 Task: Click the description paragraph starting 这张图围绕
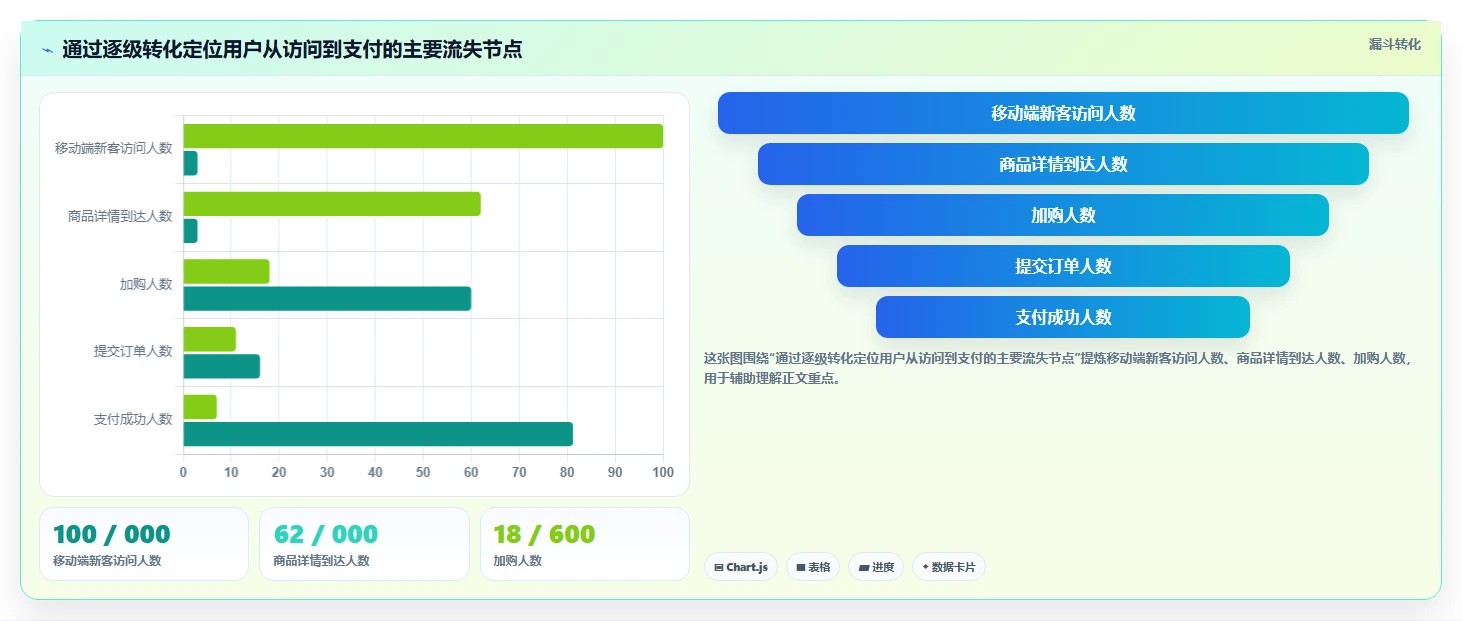pos(1059,368)
